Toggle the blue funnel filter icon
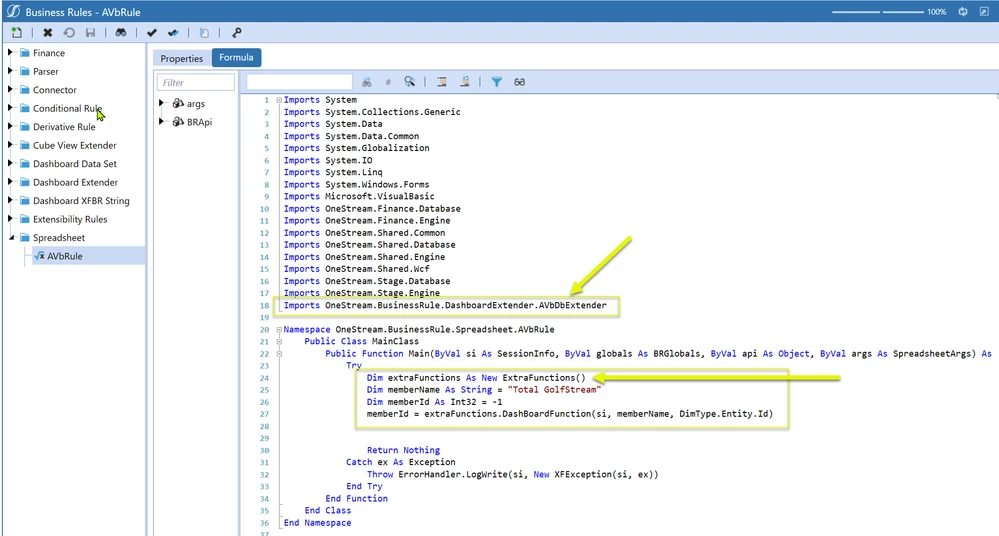Viewport: 999px width, 536px height. click(x=496, y=82)
